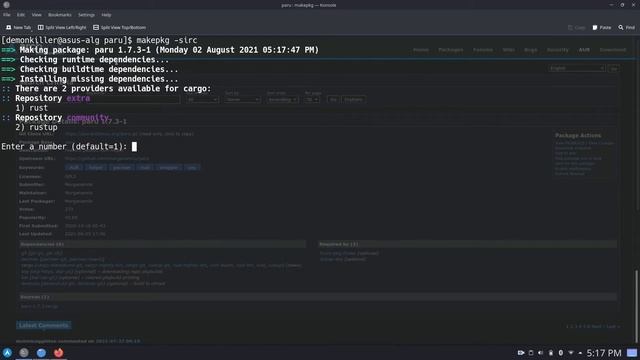Close the Konsole window
Viewport: 640px width, 360px height.
coord(633,5)
